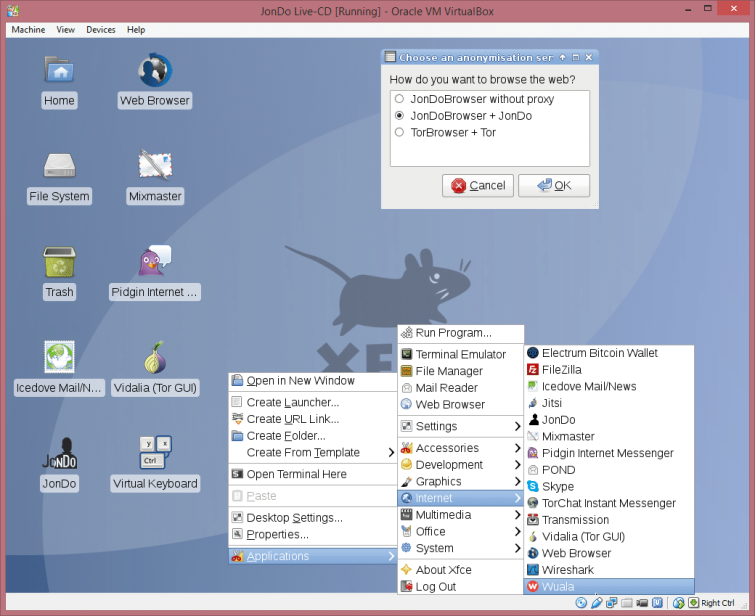755x616 pixels.
Task: Launch Wuala from Internet submenu
Action: (x=609, y=587)
